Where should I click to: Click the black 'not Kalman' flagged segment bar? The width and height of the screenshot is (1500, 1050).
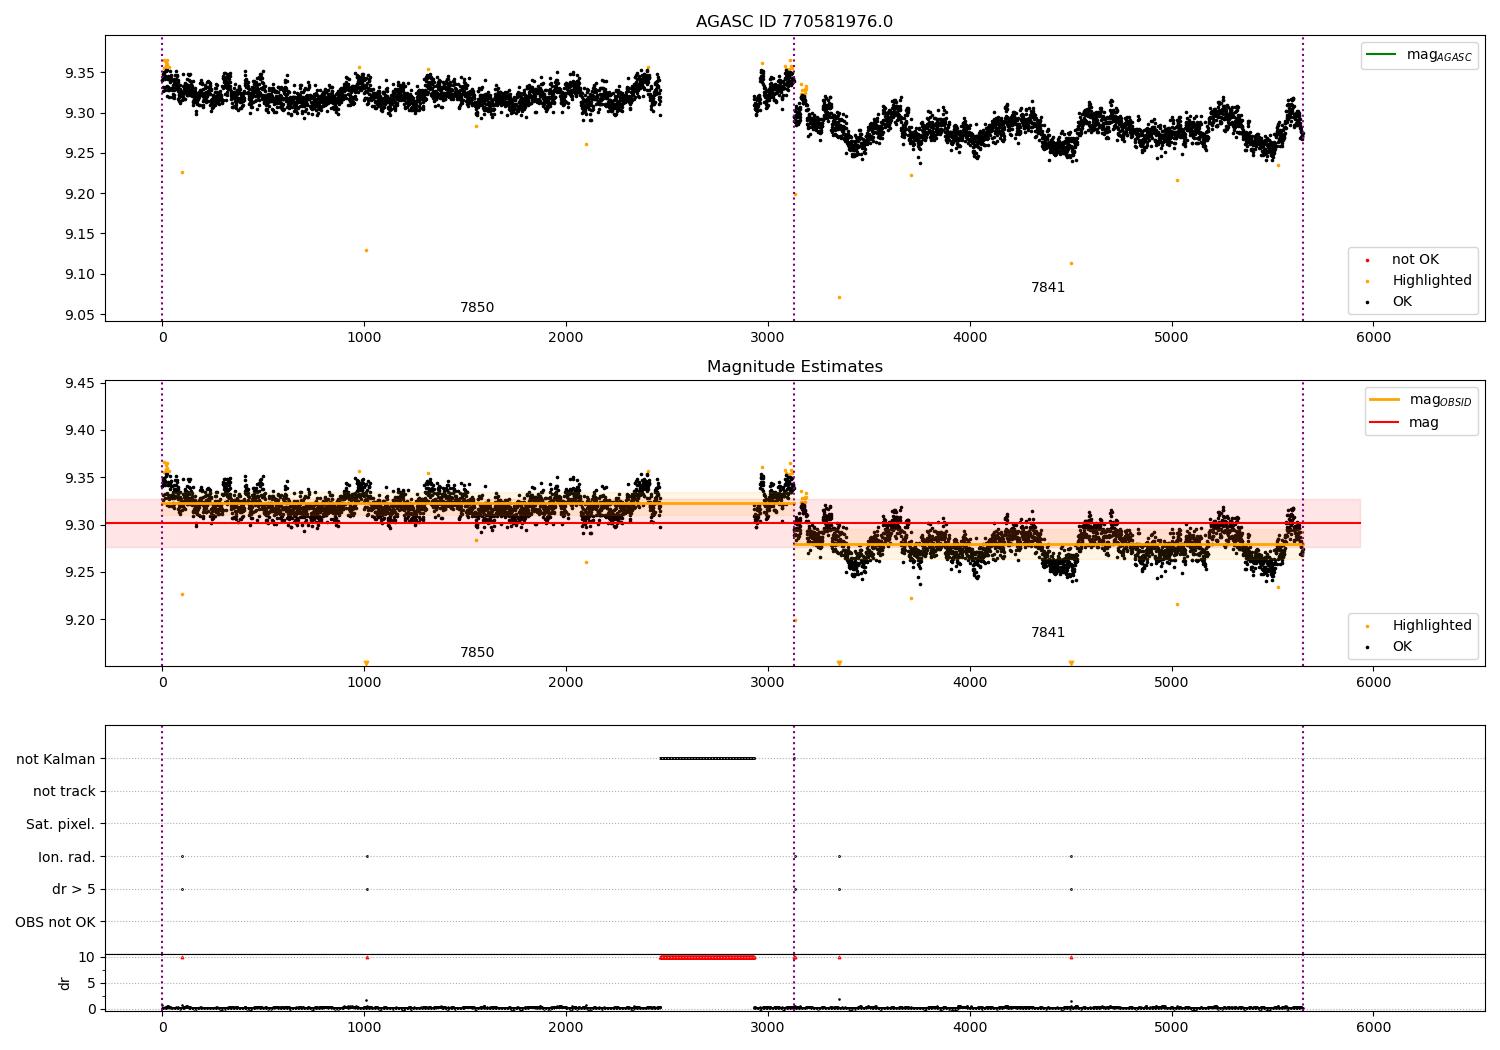pyautogui.click(x=707, y=758)
